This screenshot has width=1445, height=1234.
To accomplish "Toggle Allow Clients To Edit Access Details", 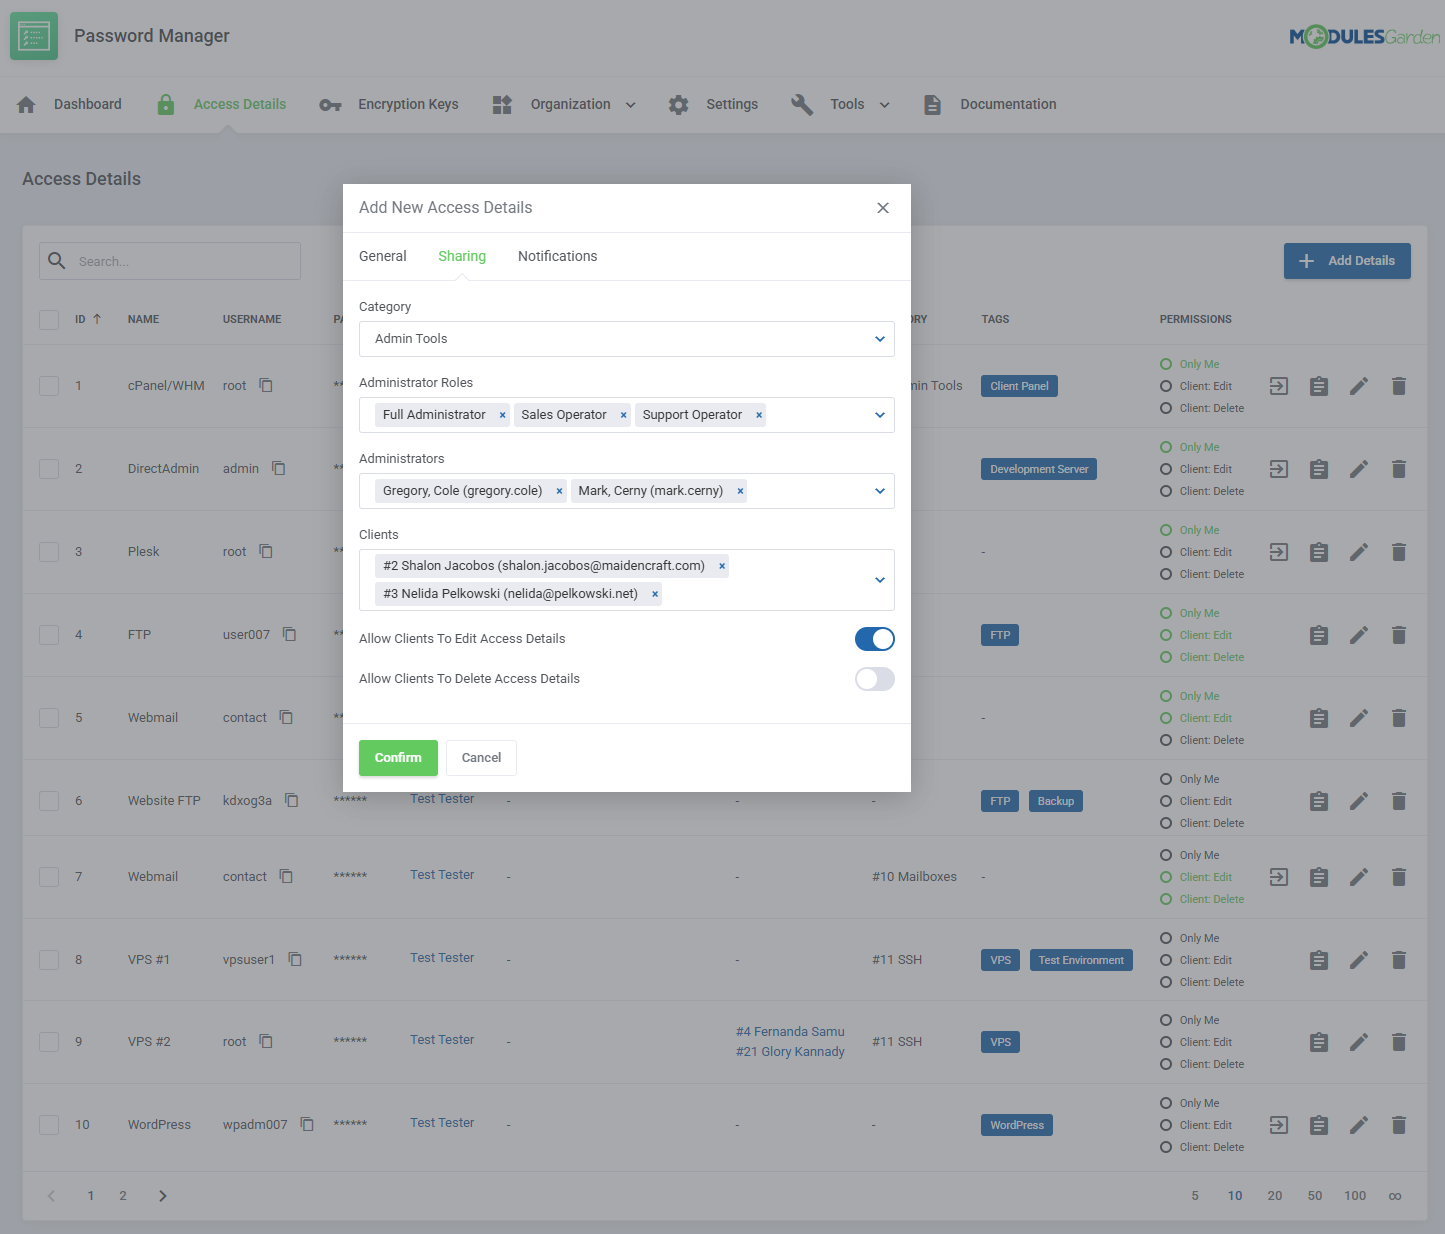I will tap(875, 639).
